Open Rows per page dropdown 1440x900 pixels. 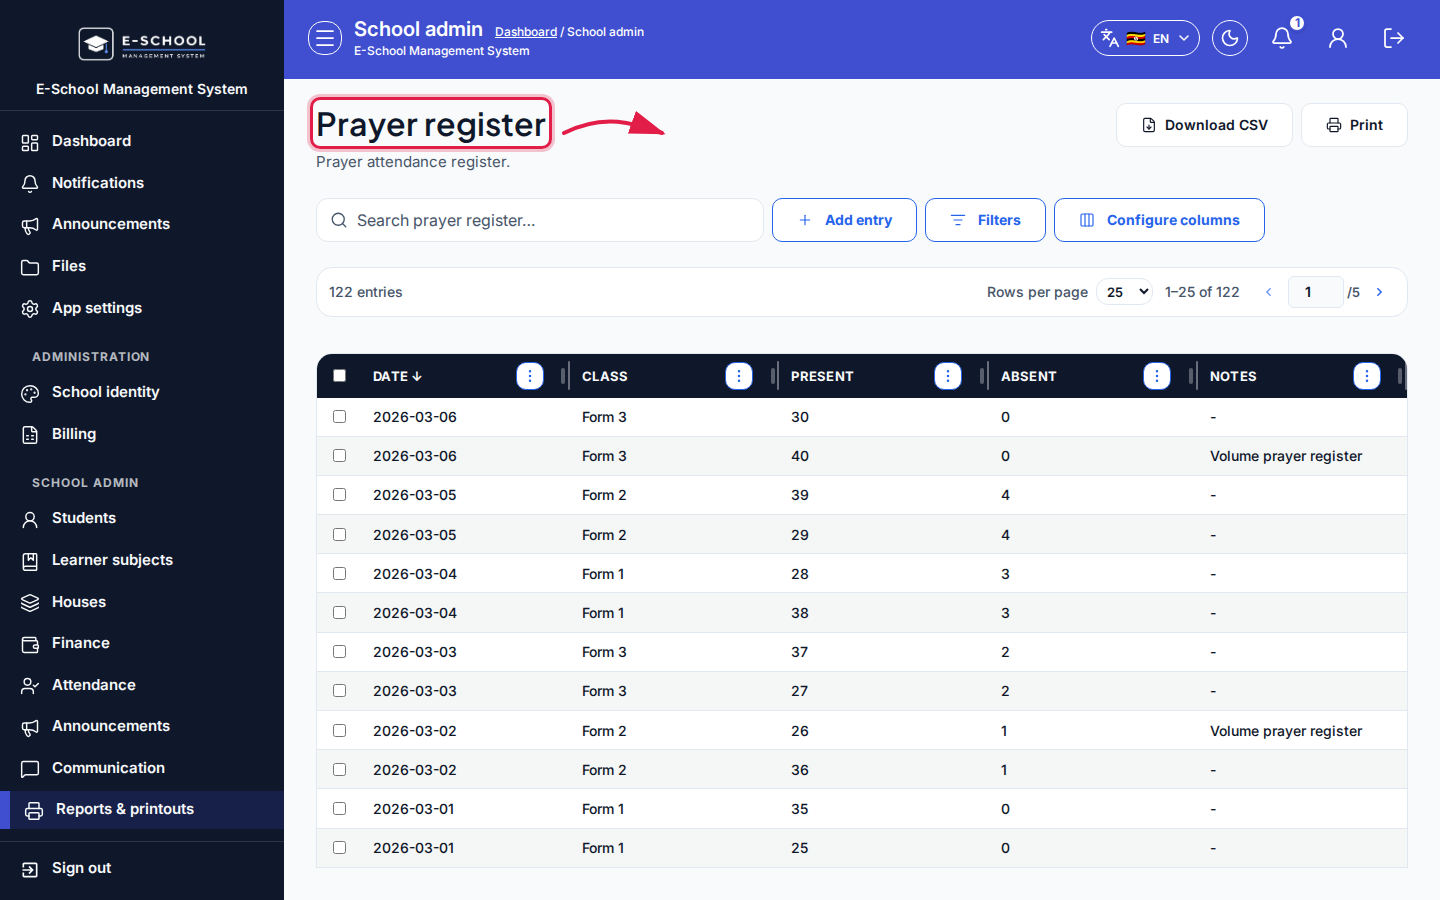(1125, 292)
